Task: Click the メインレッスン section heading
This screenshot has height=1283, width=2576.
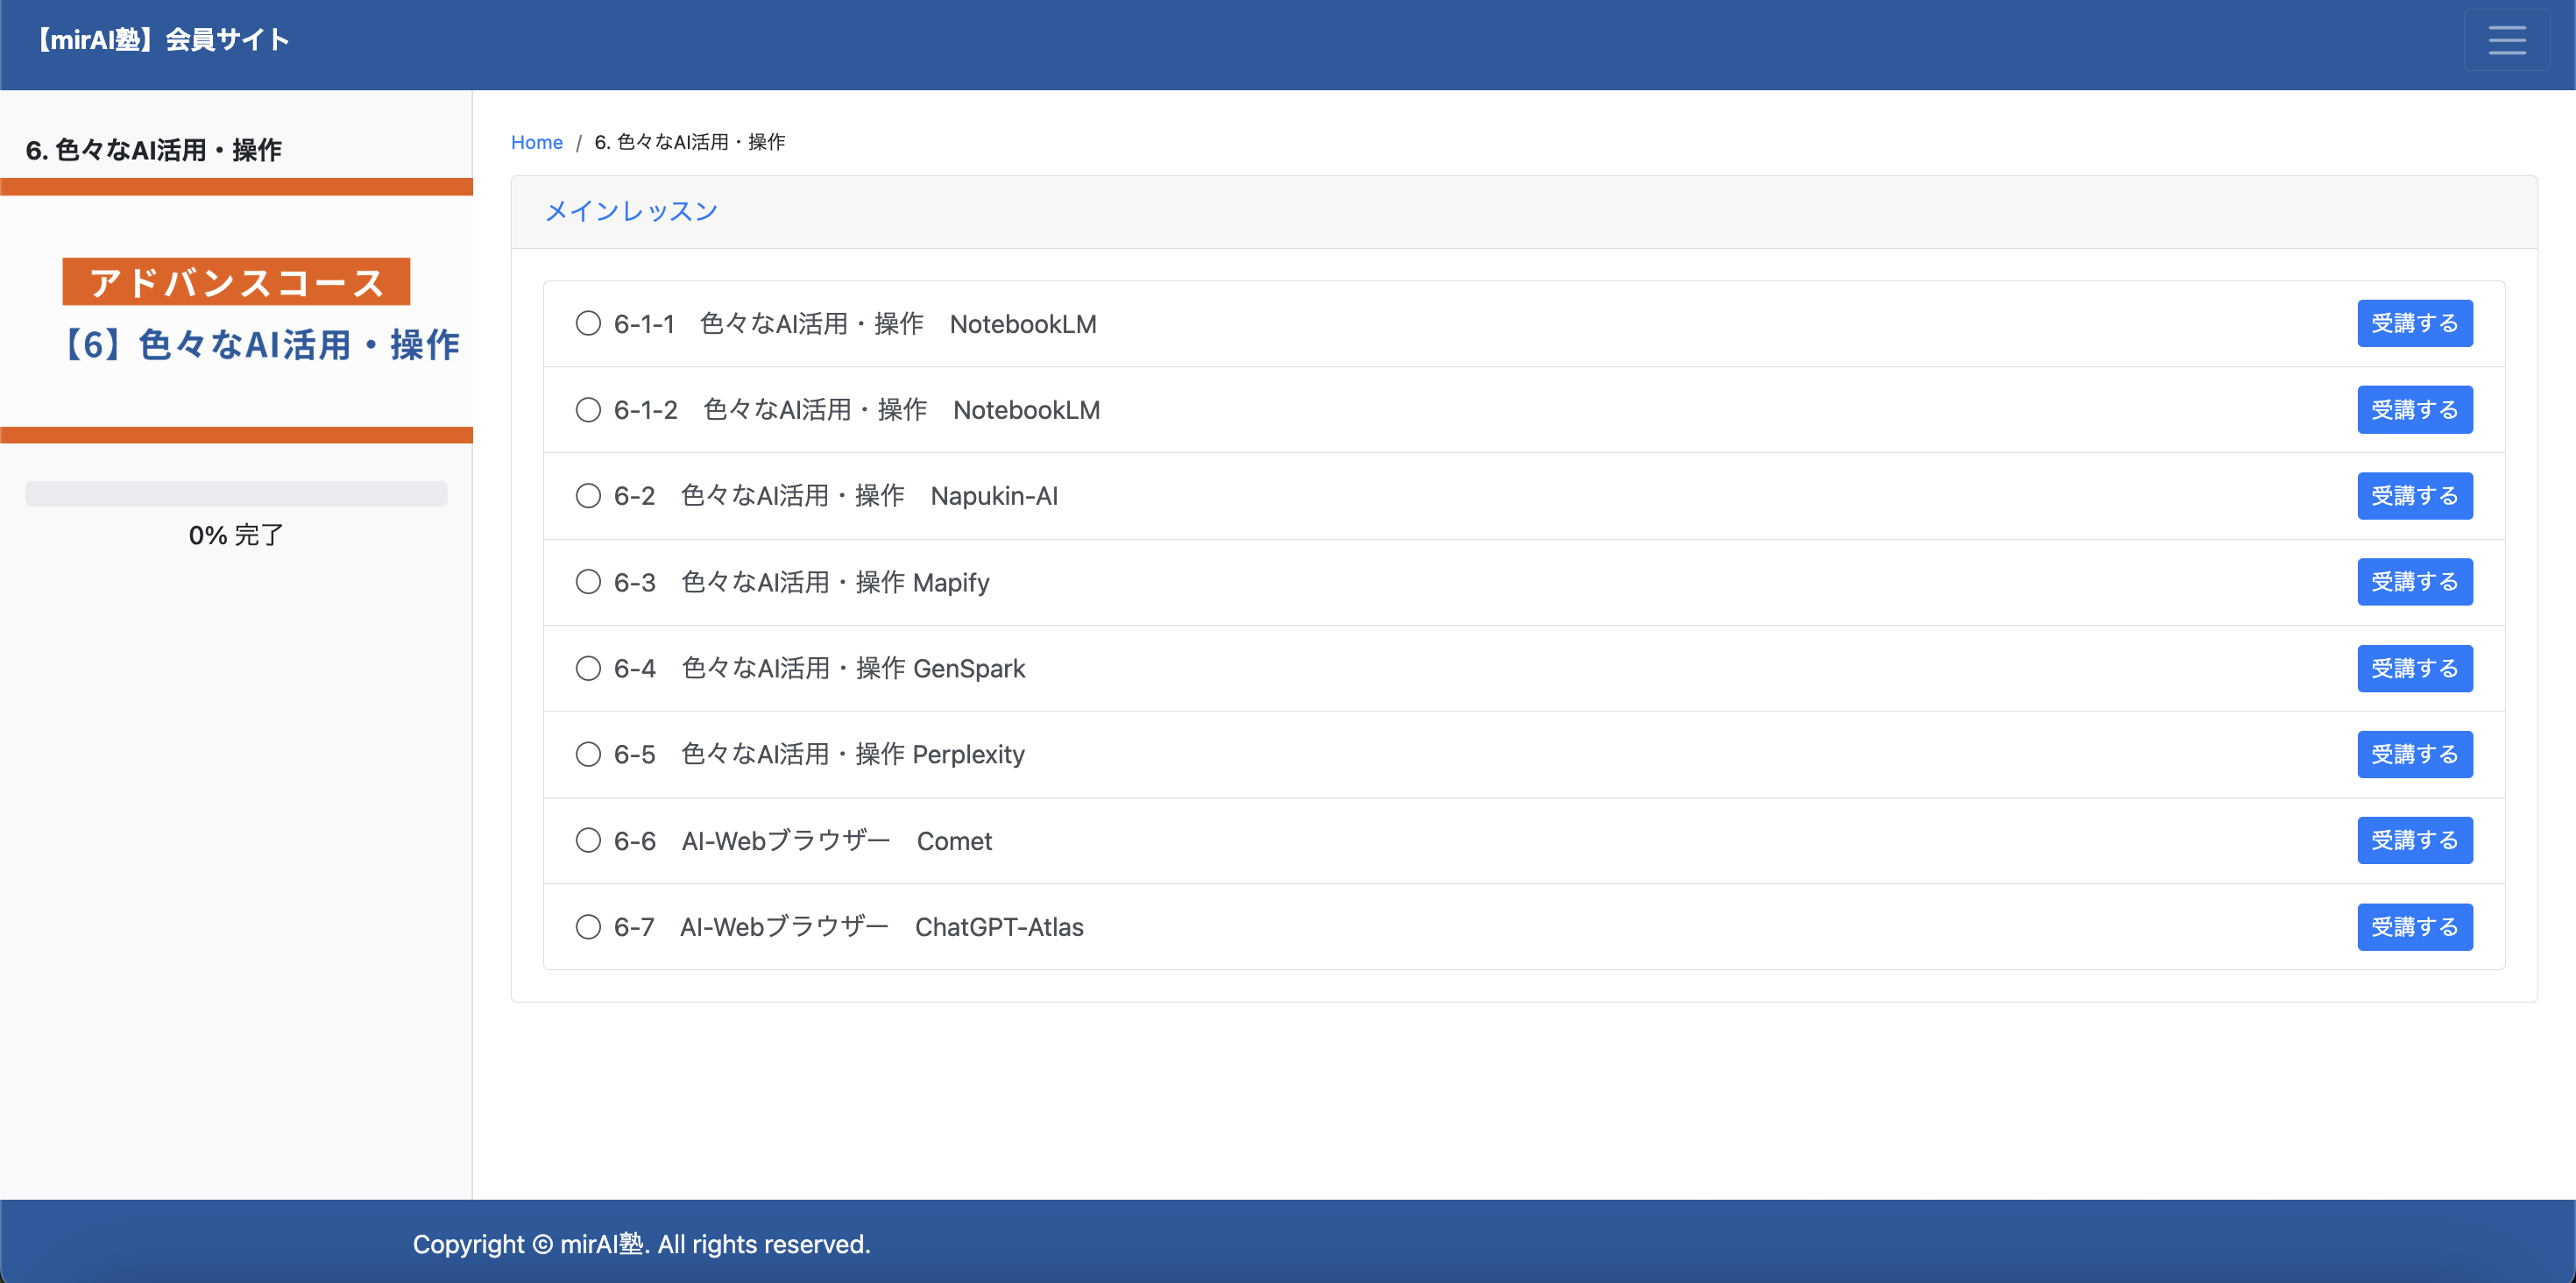Action: (x=631, y=211)
